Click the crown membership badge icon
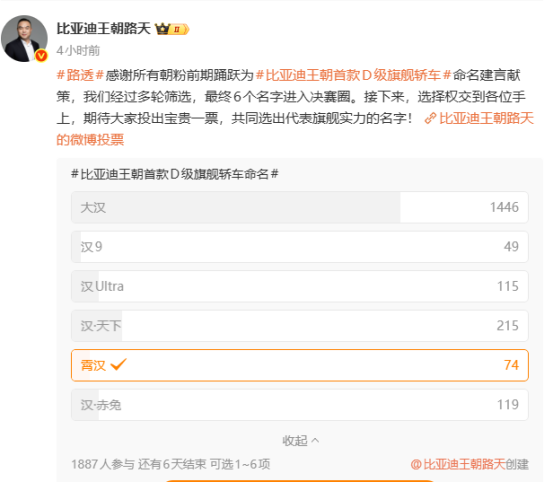This screenshot has height=483, width=554. (x=162, y=29)
